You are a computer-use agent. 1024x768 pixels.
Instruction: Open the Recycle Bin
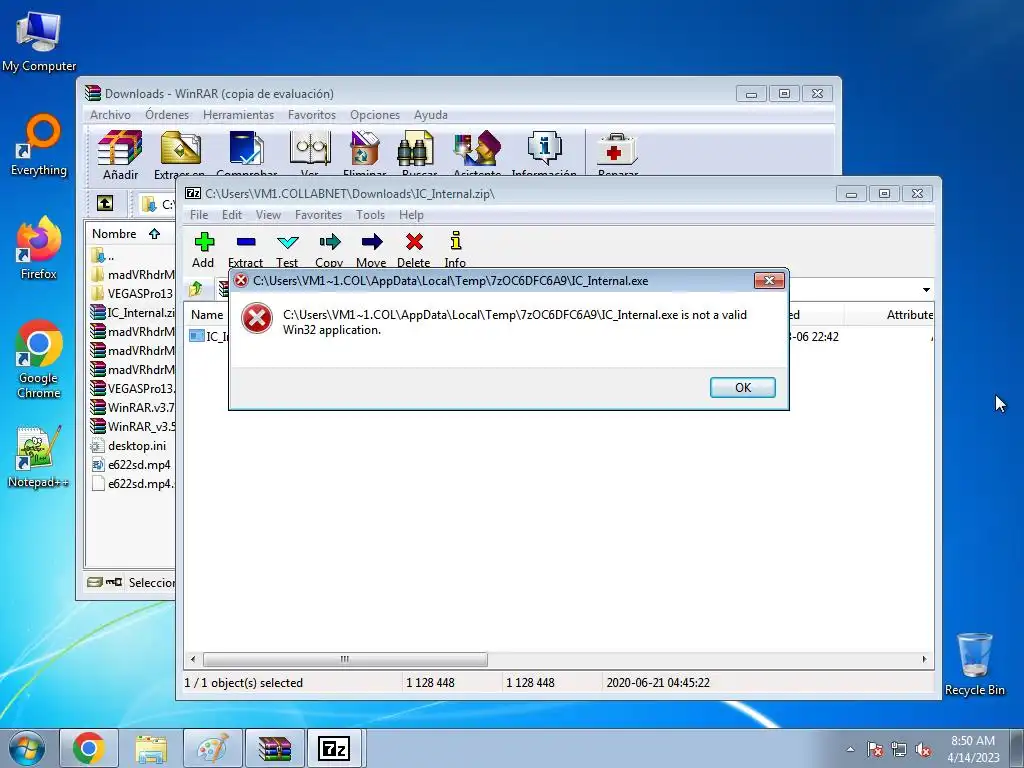point(974,664)
